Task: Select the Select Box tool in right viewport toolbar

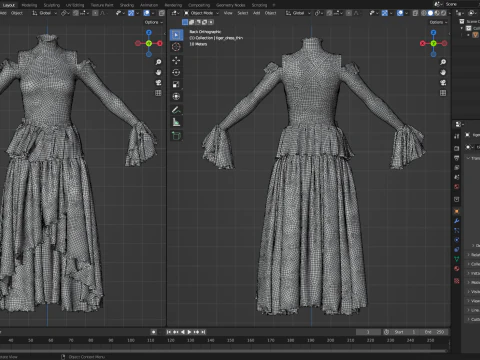Action: 176,35
